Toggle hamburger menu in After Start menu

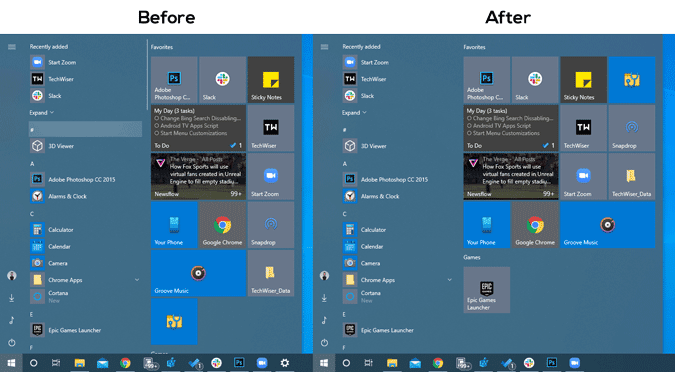tap(325, 46)
